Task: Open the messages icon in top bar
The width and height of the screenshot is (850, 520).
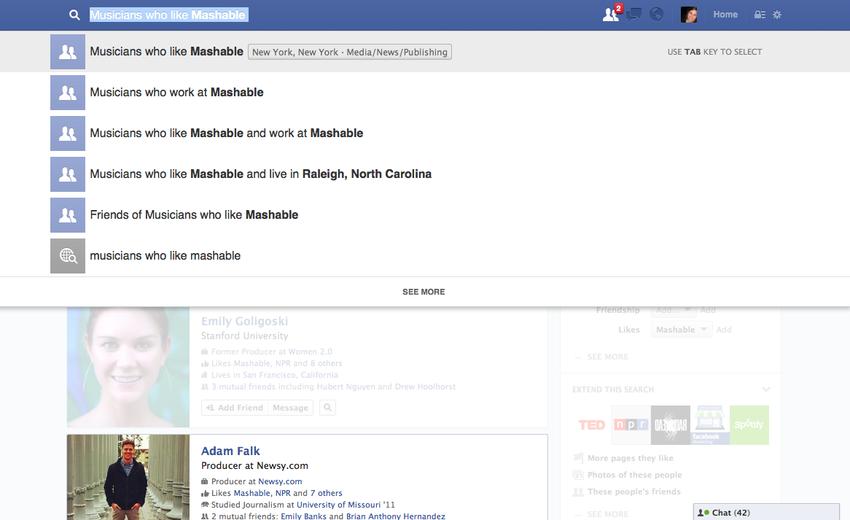Action: [634, 15]
